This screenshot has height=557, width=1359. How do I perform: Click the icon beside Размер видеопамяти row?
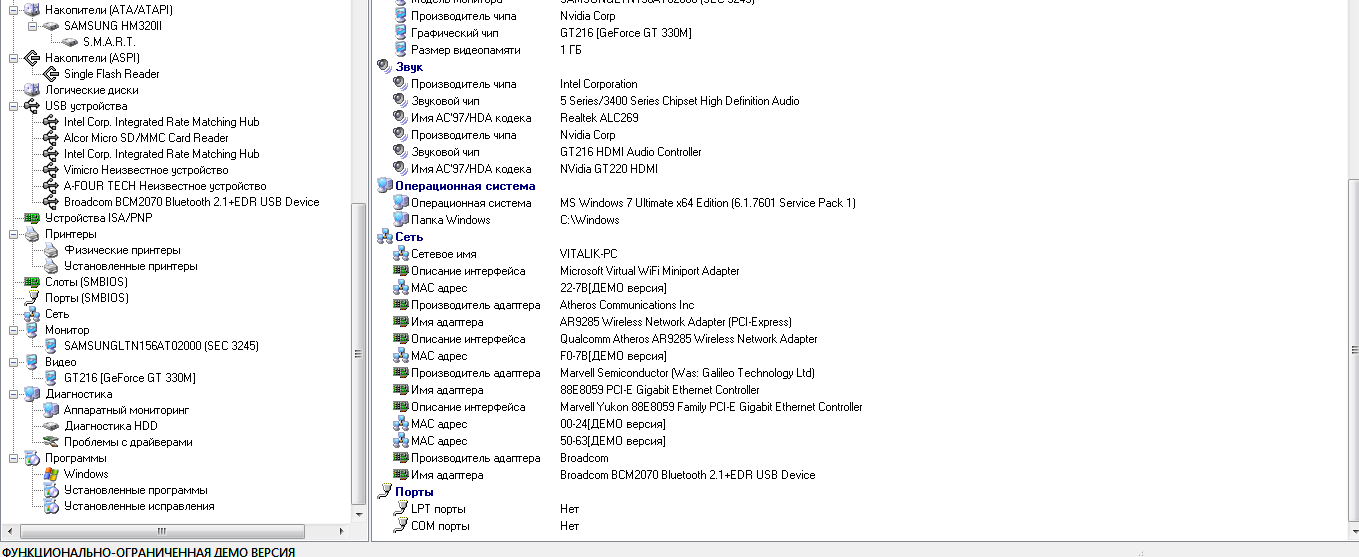pos(400,50)
